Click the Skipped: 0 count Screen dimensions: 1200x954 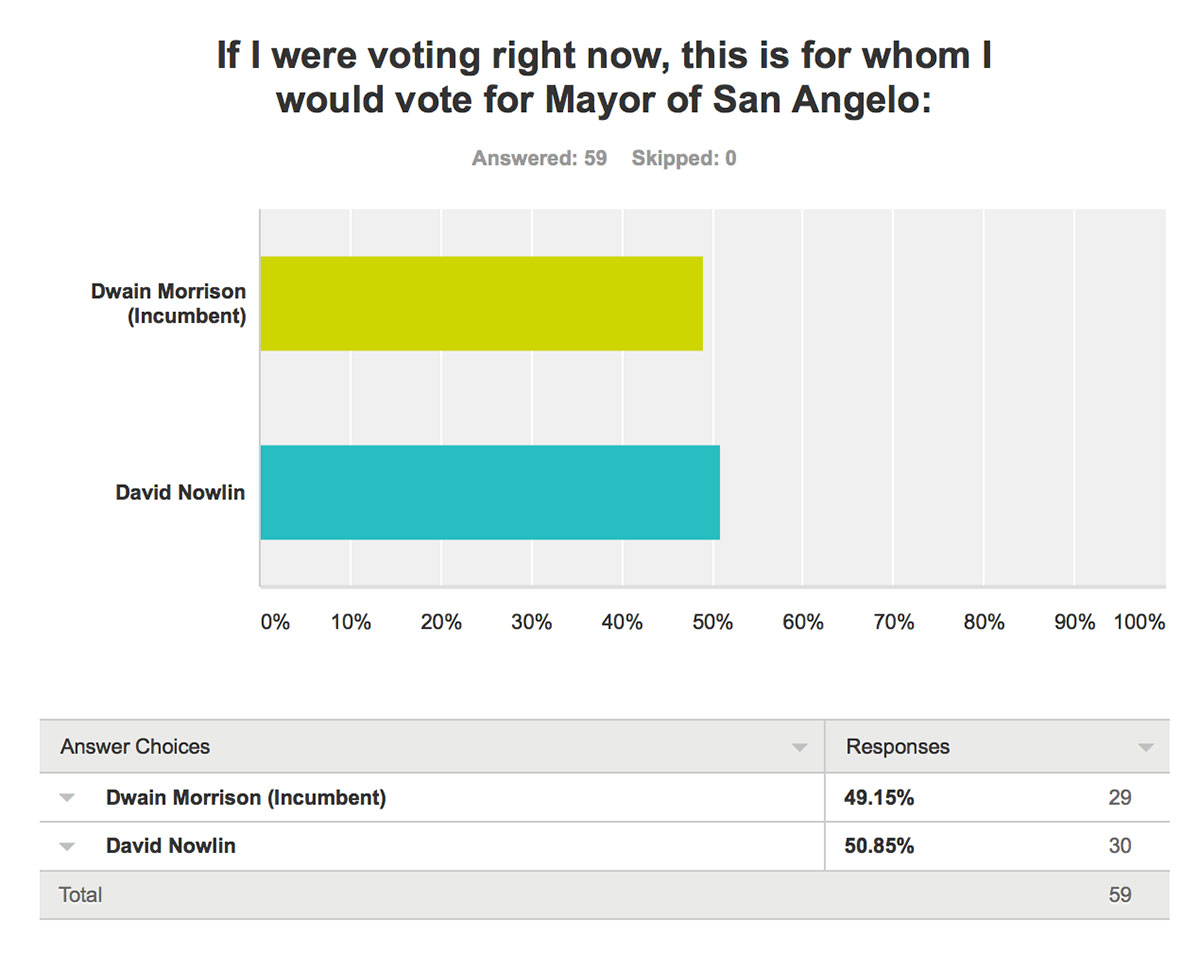coord(684,157)
